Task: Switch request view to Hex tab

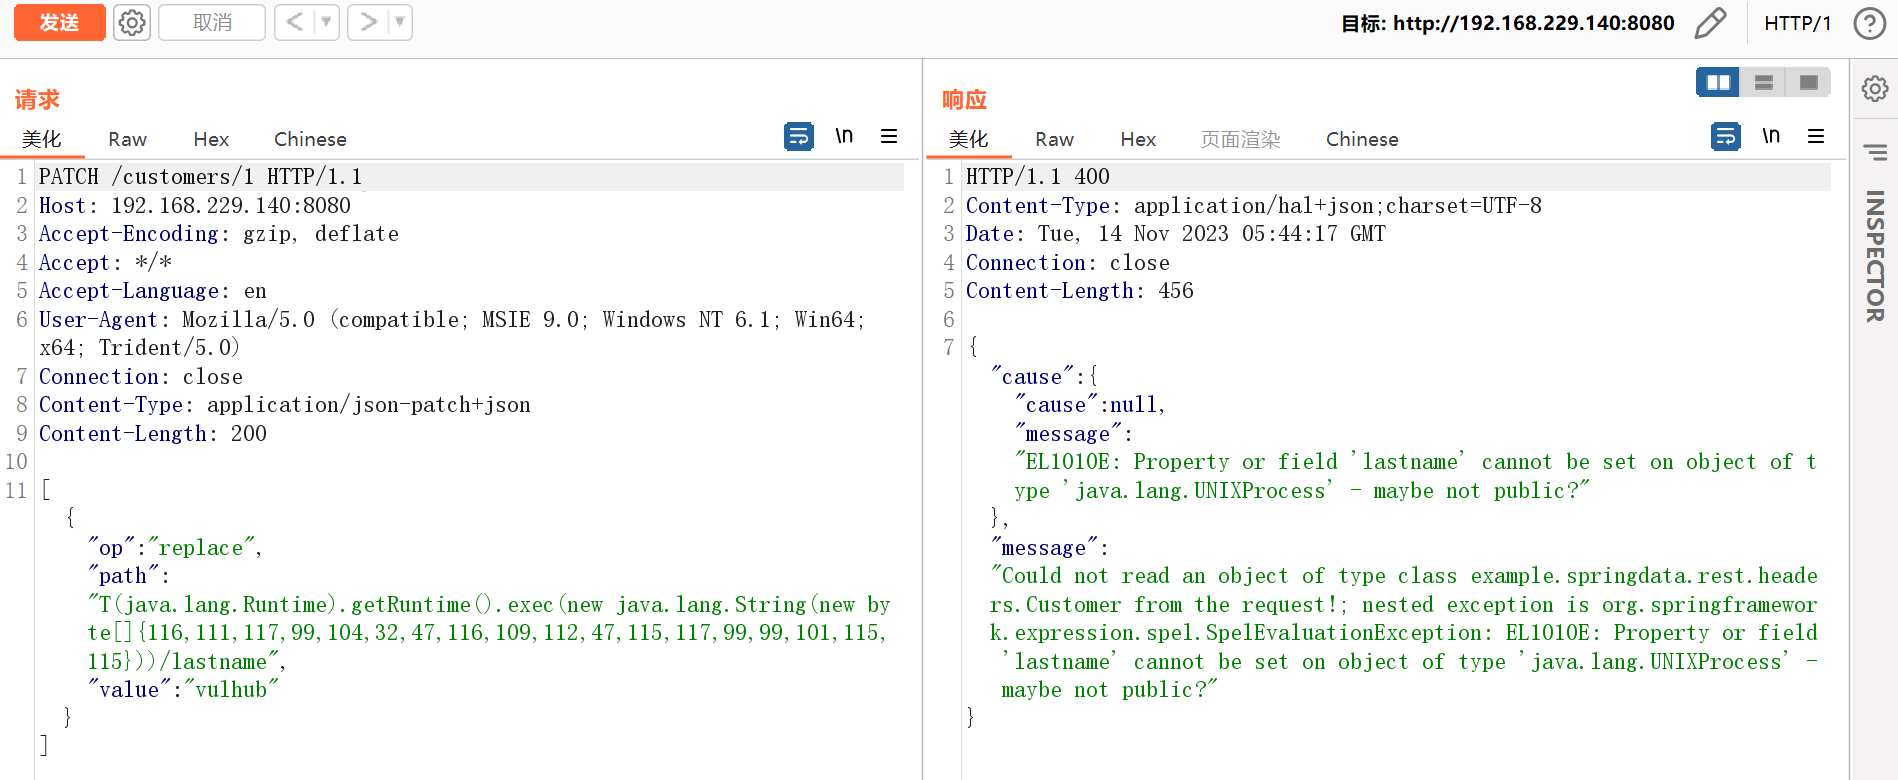Action: pos(211,139)
